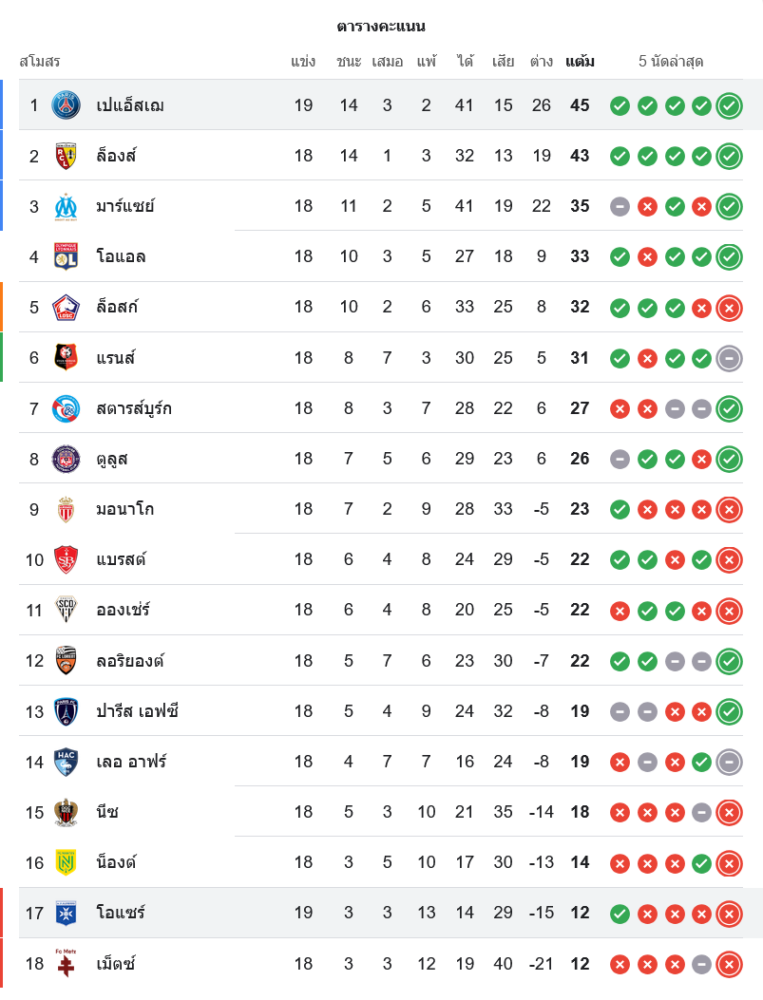763x1000 pixels.
Task: Click the ลอริยองต์ team name
Action: pyautogui.click(x=130, y=660)
